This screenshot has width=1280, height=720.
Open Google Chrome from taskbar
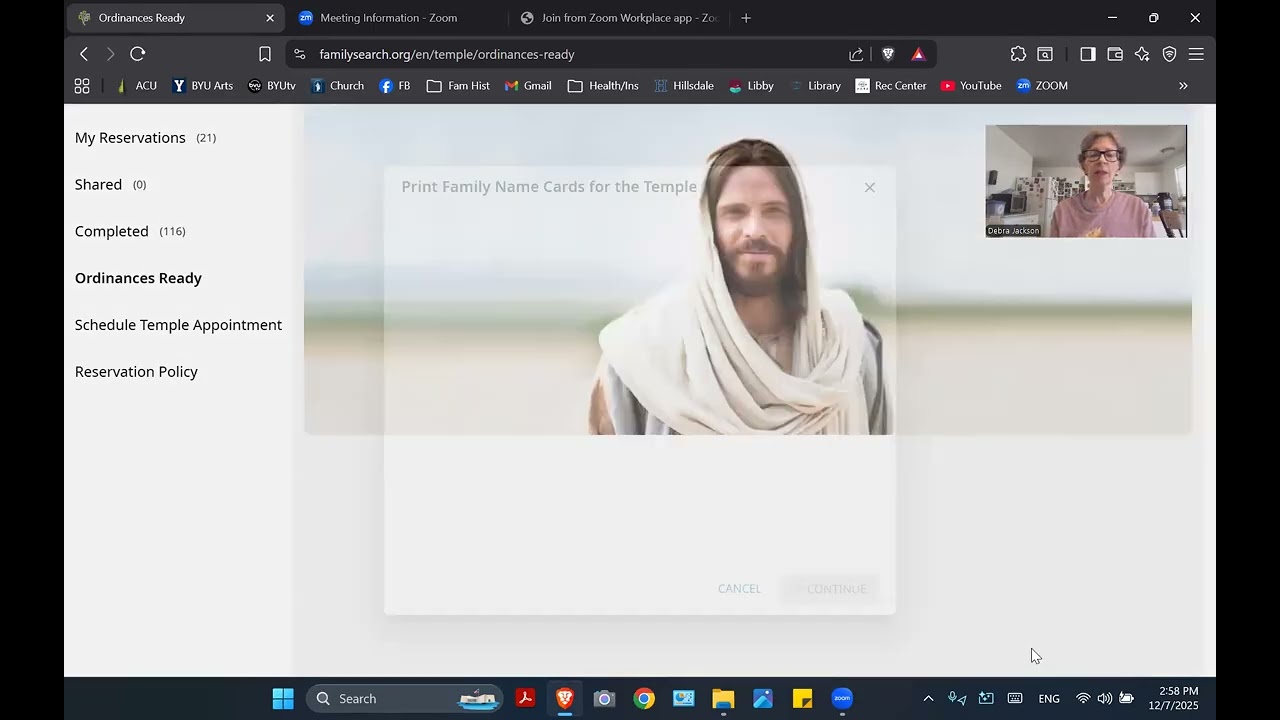pos(644,699)
